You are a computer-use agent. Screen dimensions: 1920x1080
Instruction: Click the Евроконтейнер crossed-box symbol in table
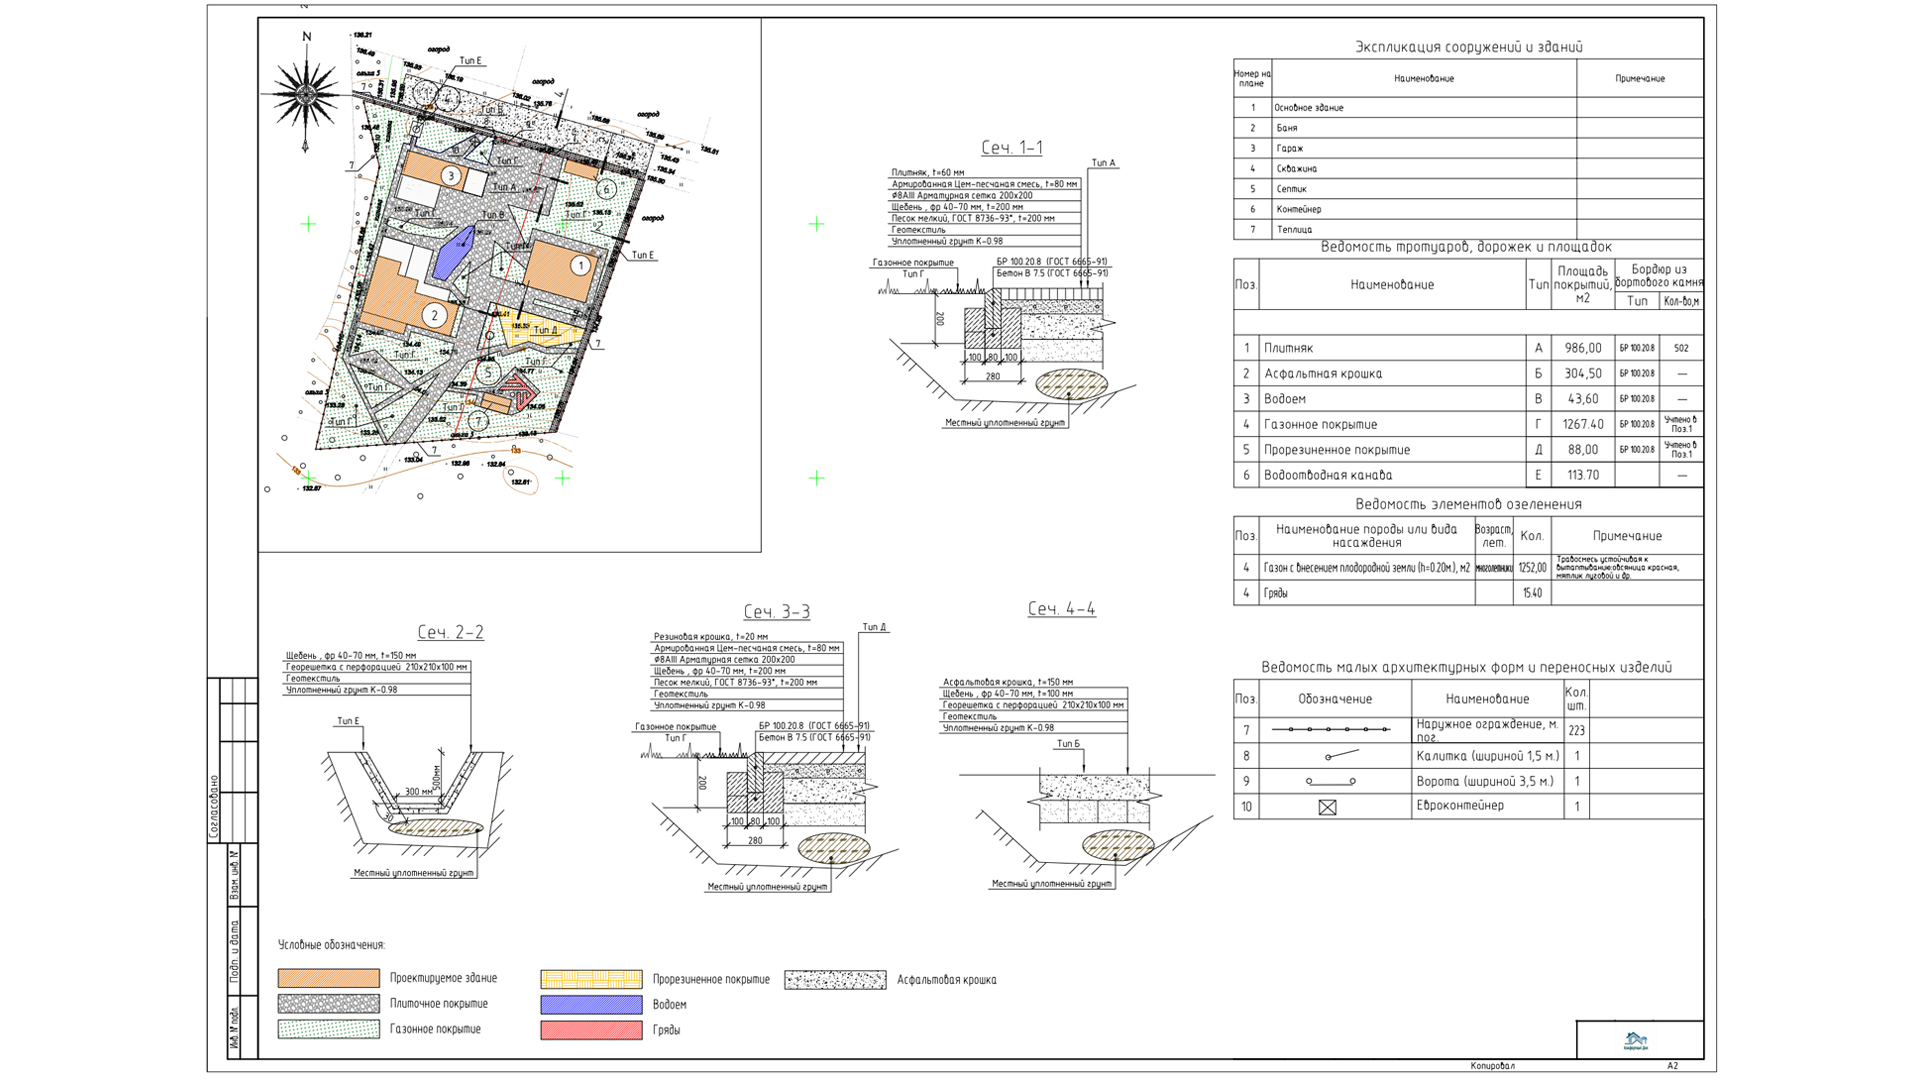[x=1327, y=807]
